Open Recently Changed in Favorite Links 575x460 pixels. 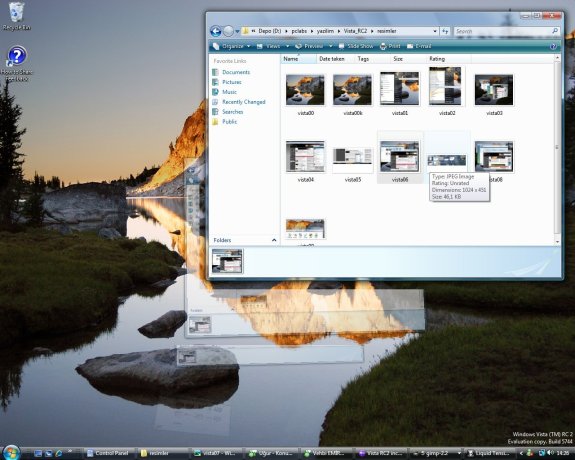click(239, 102)
